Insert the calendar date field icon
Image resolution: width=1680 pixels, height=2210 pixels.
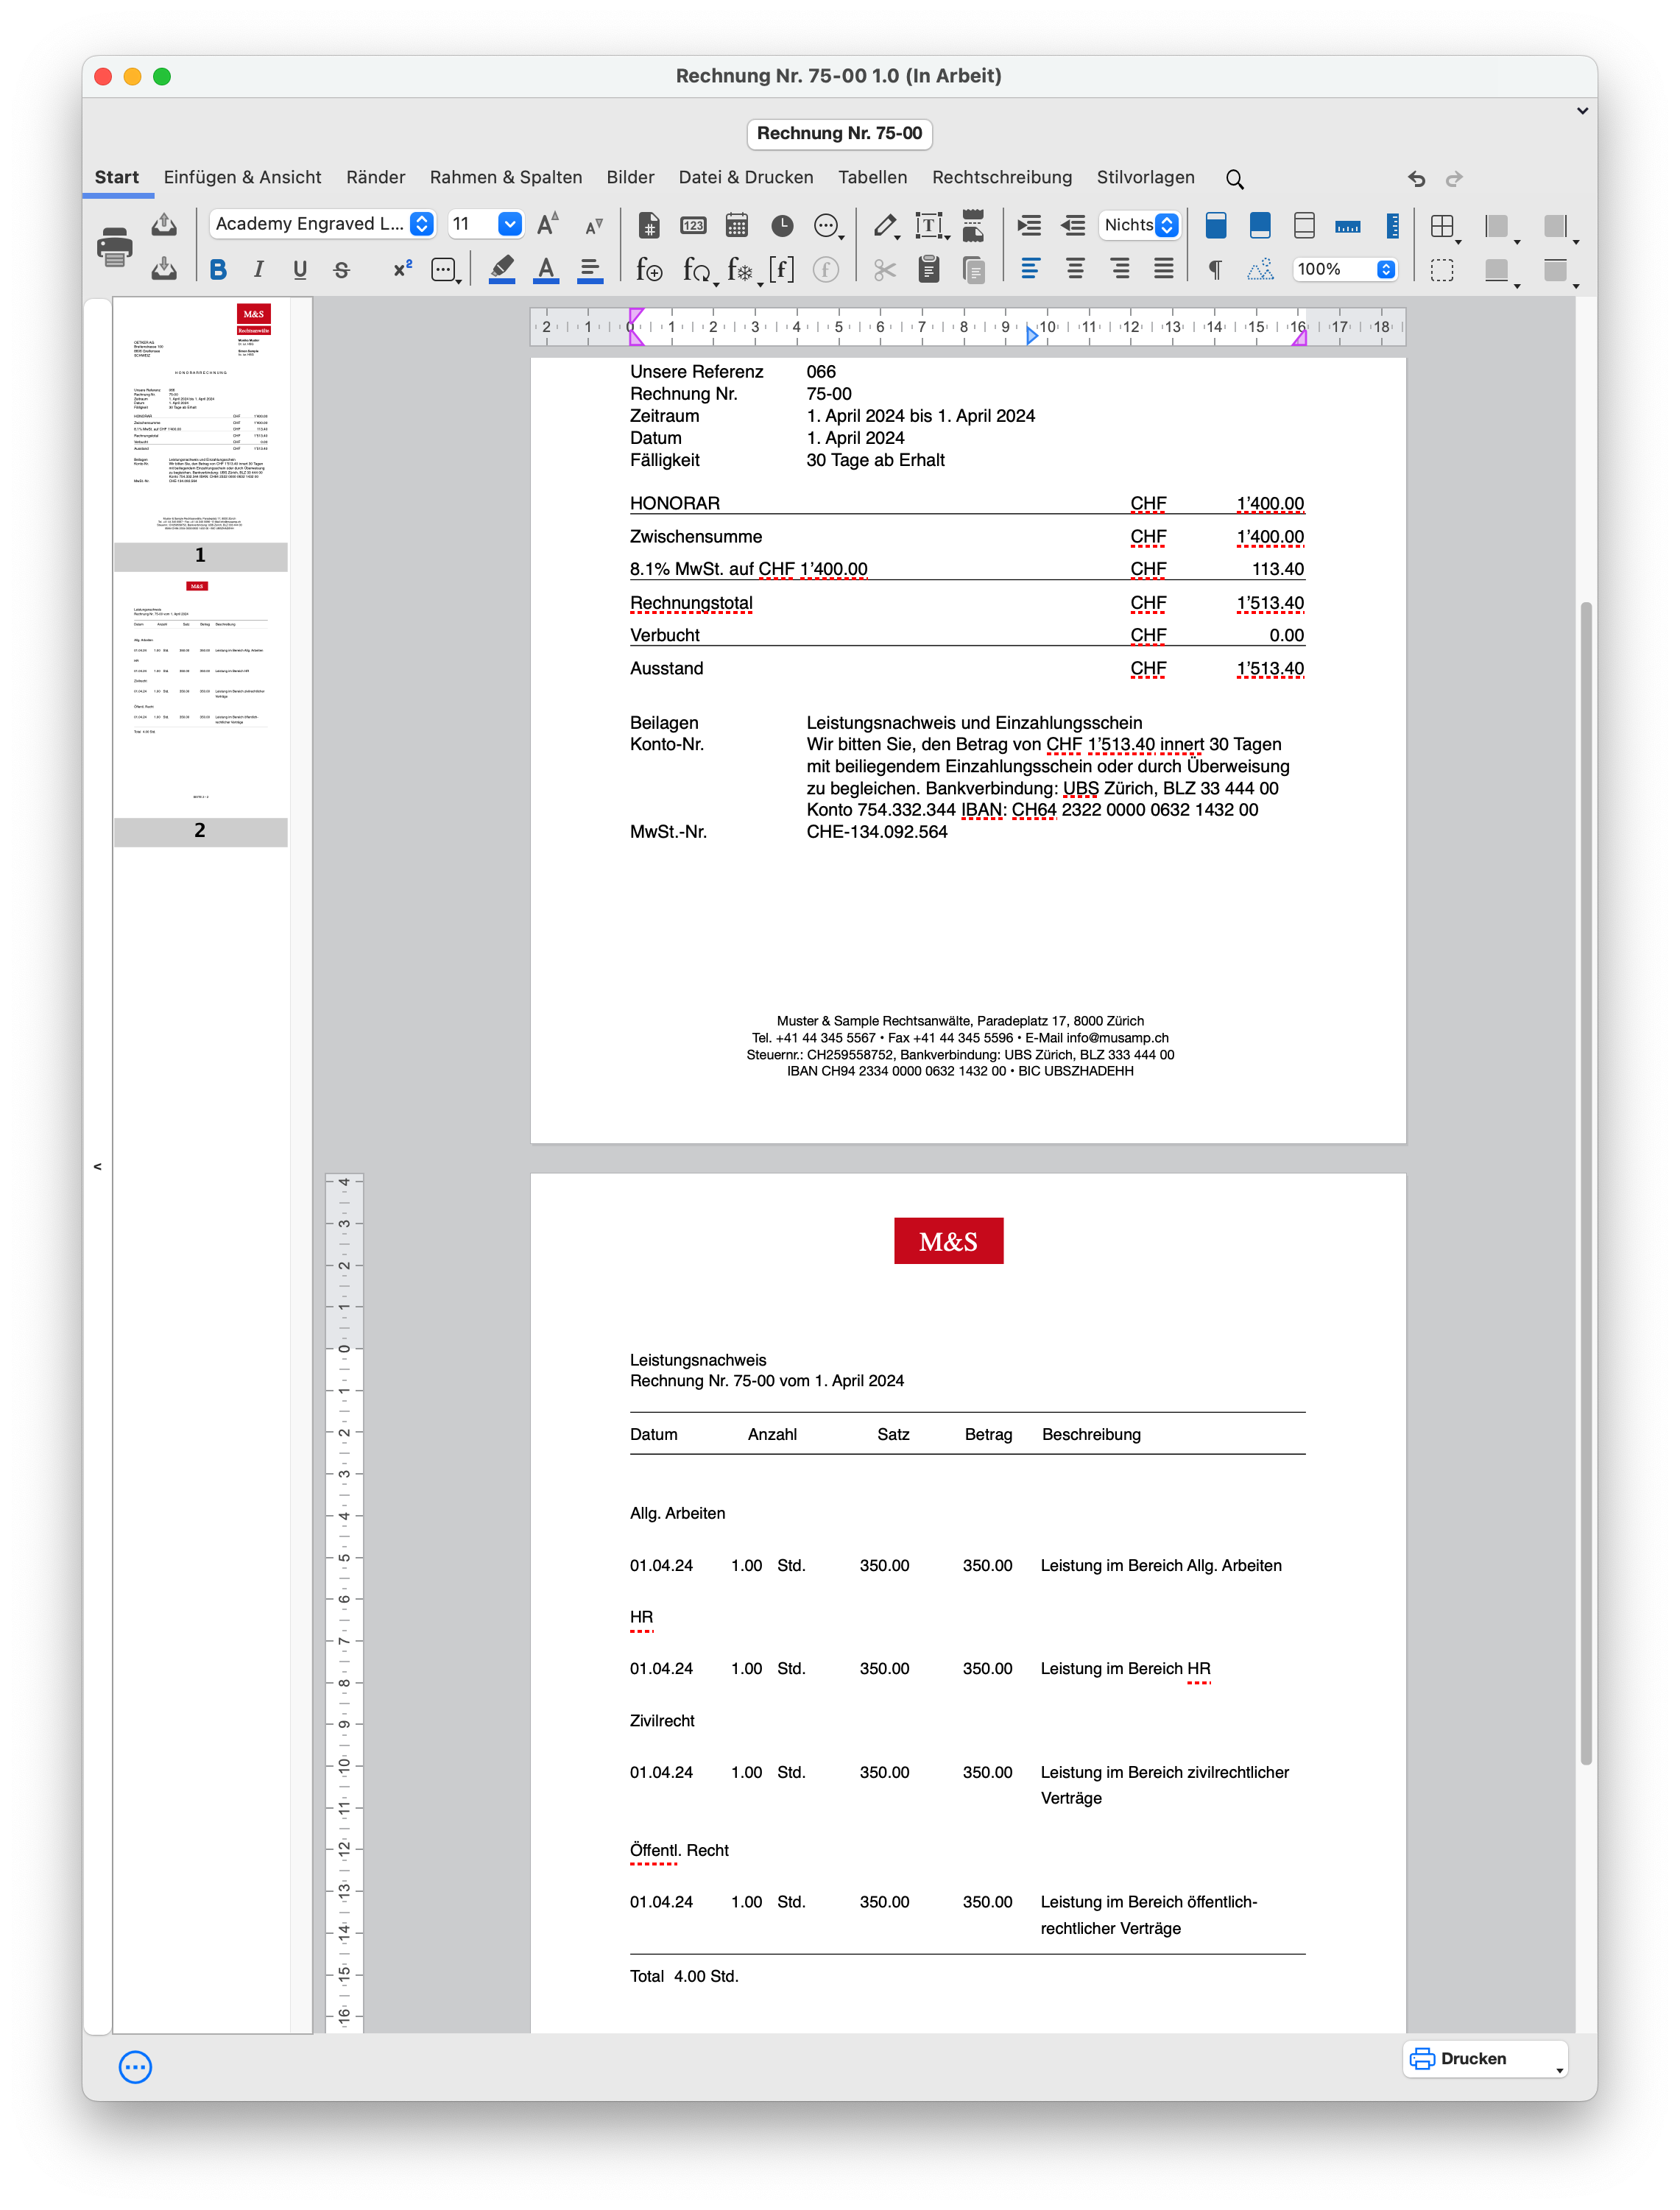[737, 225]
